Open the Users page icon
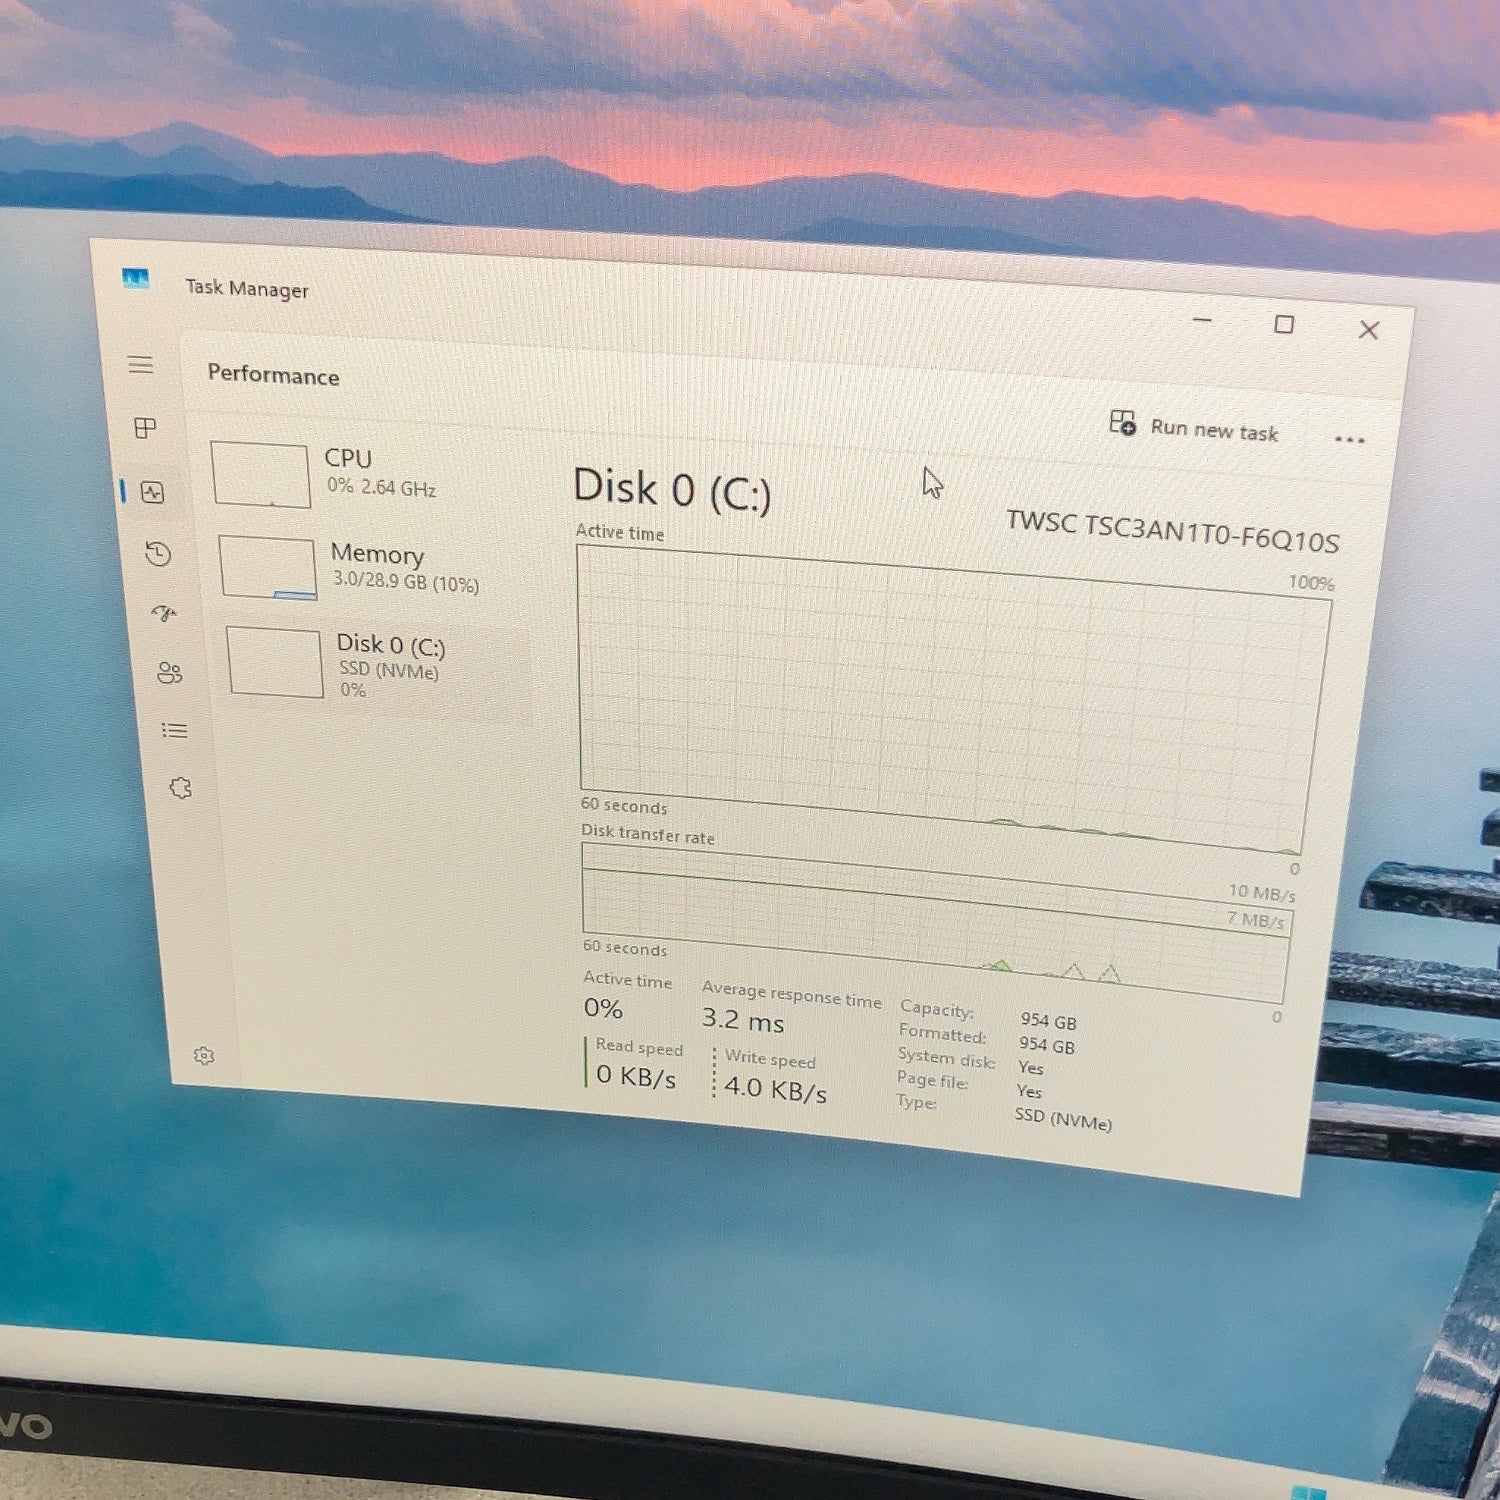 click(x=169, y=672)
